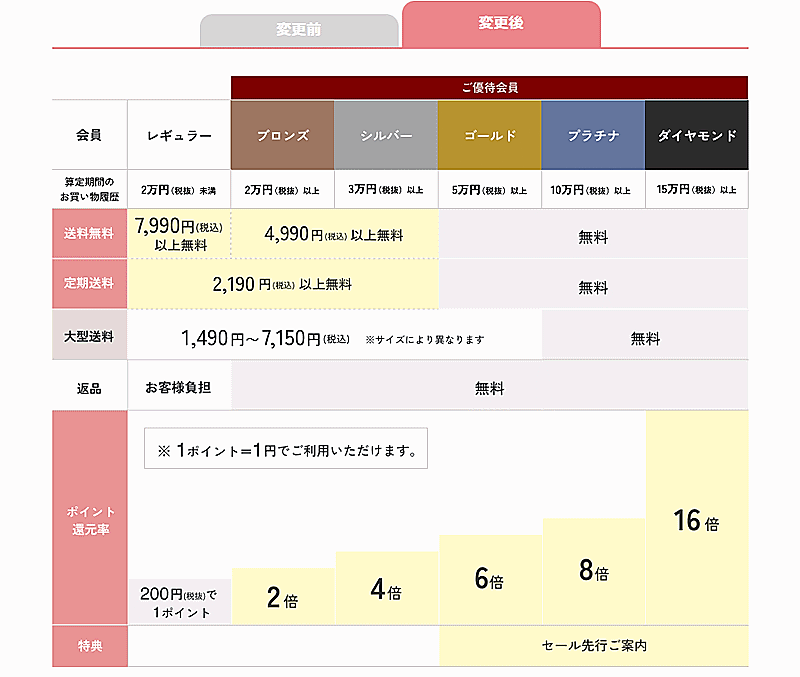Select the 特典 row label

(89, 646)
